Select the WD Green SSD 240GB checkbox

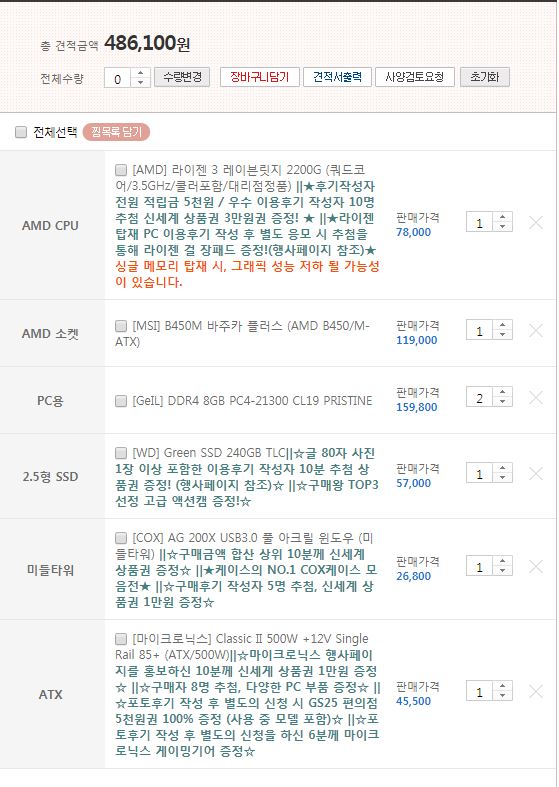click(x=121, y=453)
